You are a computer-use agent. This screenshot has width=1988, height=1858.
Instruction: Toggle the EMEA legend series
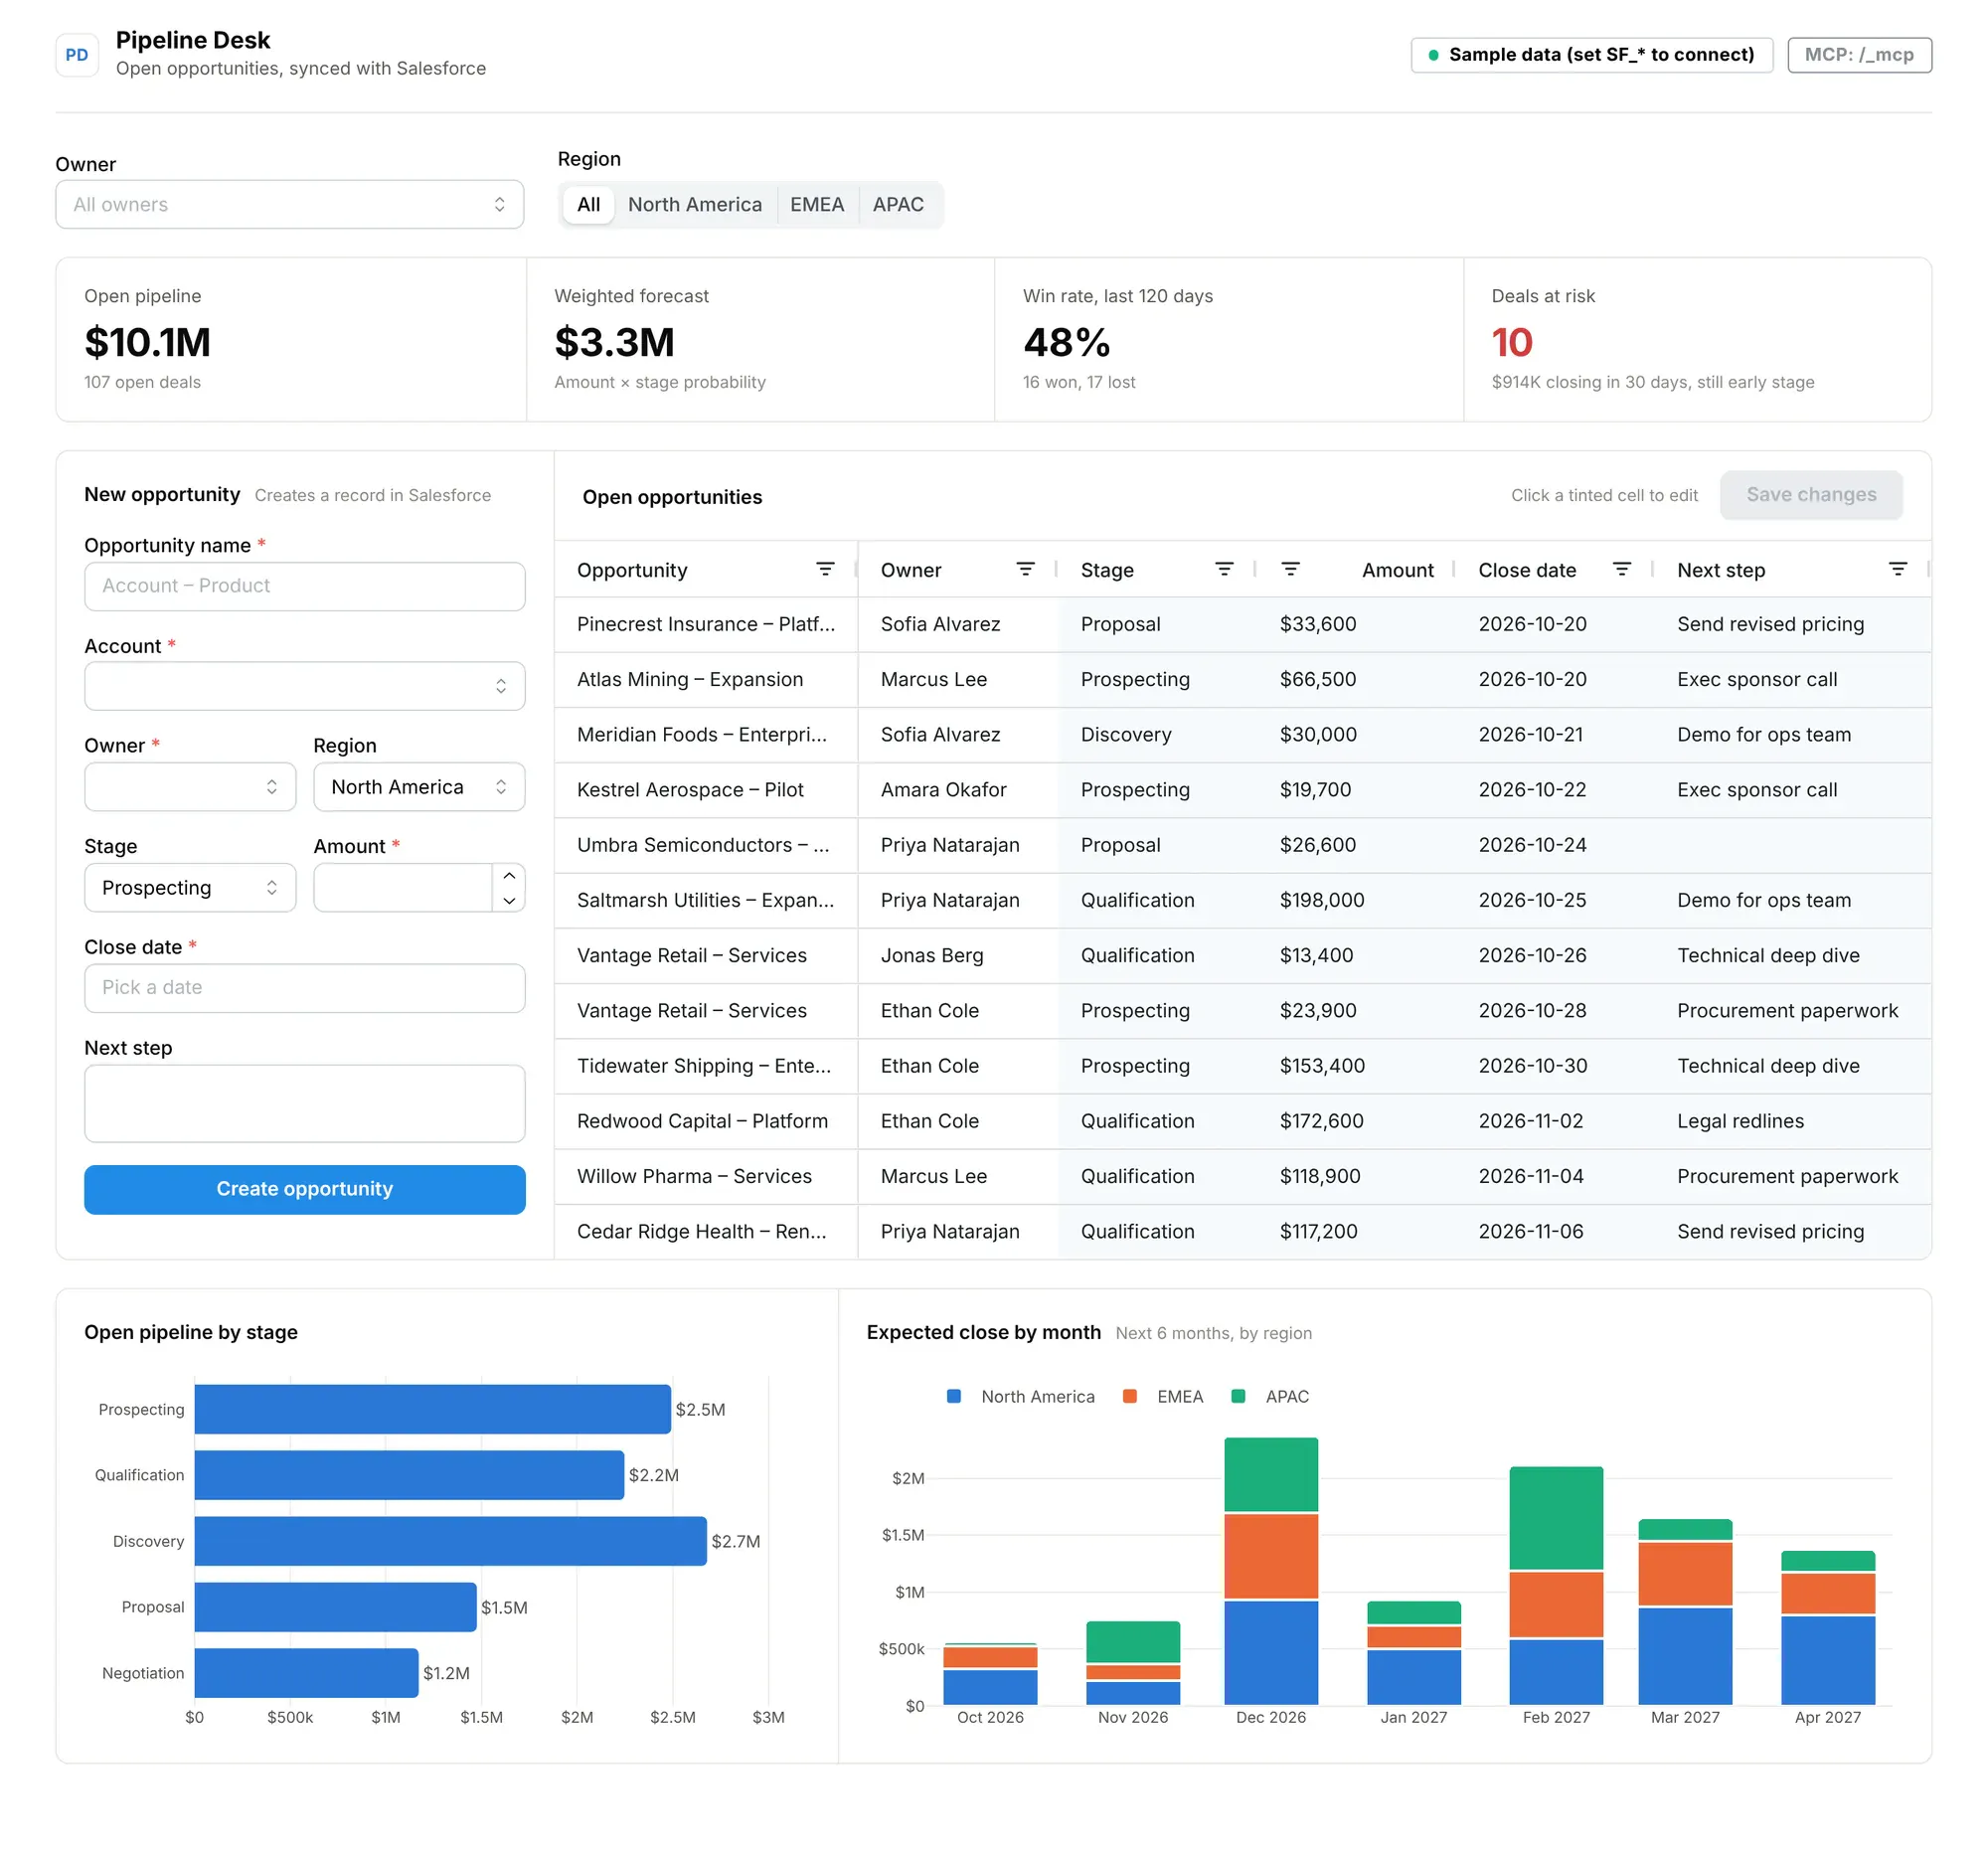[x=1163, y=1397]
